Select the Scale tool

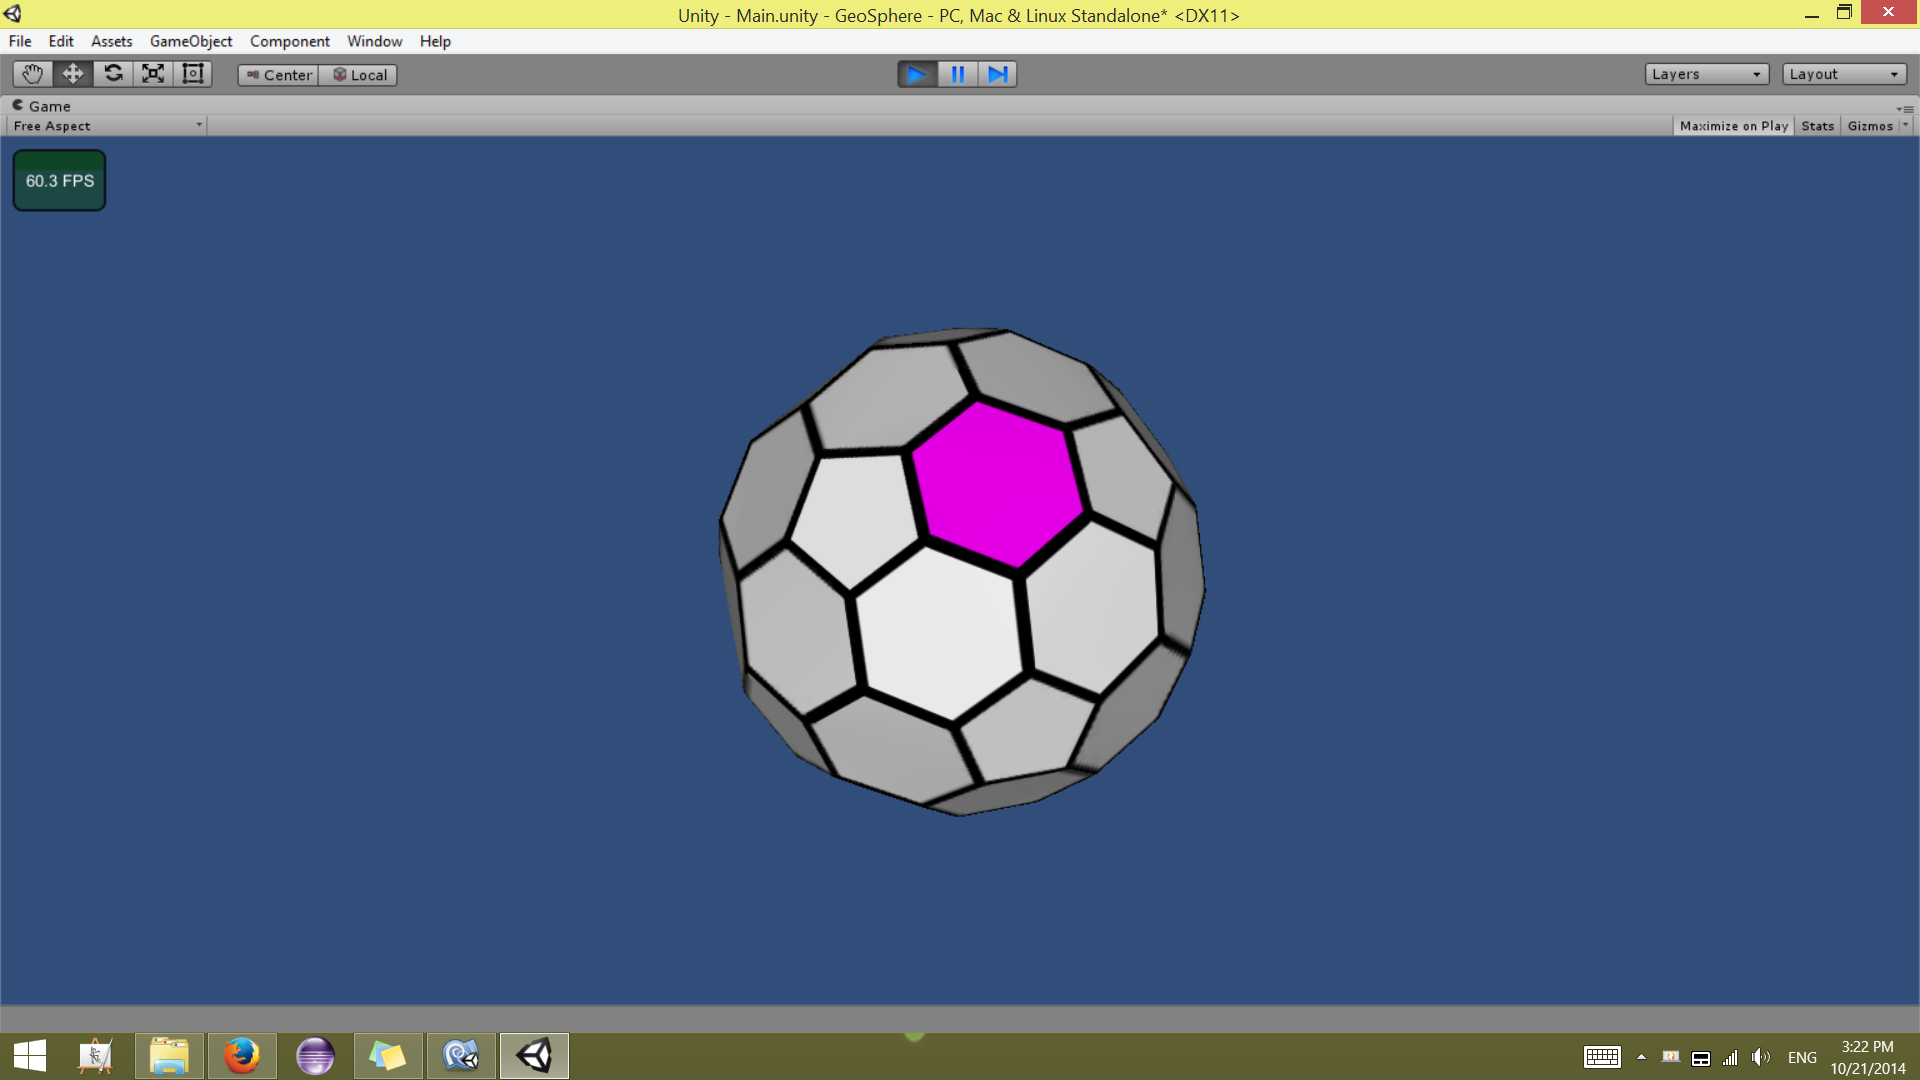[153, 74]
